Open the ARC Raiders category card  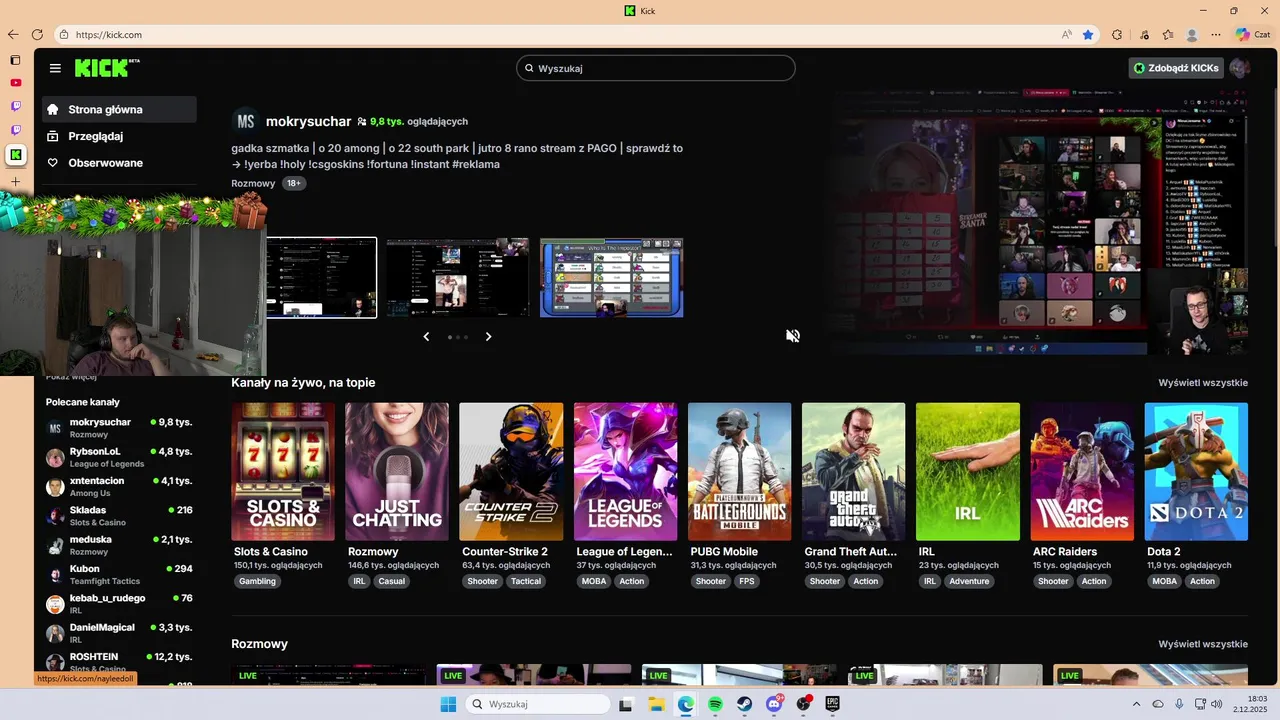(1082, 472)
